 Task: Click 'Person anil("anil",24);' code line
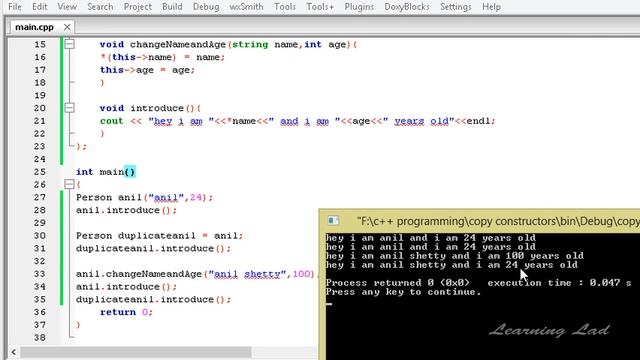click(x=144, y=198)
